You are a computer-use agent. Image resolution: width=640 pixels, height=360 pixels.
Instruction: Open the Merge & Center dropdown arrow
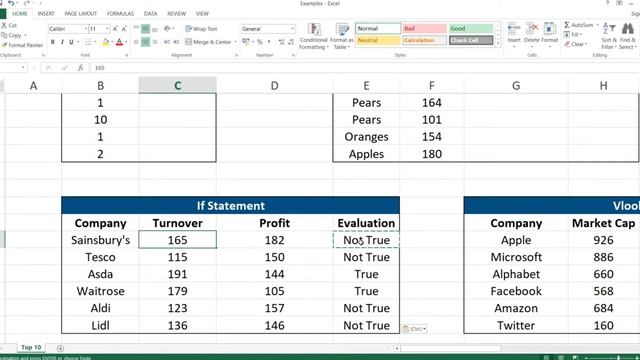point(236,42)
